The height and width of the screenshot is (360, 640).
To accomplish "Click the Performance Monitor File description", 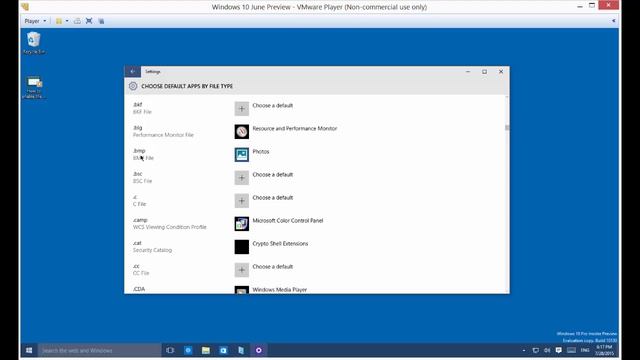I will coord(163,135).
